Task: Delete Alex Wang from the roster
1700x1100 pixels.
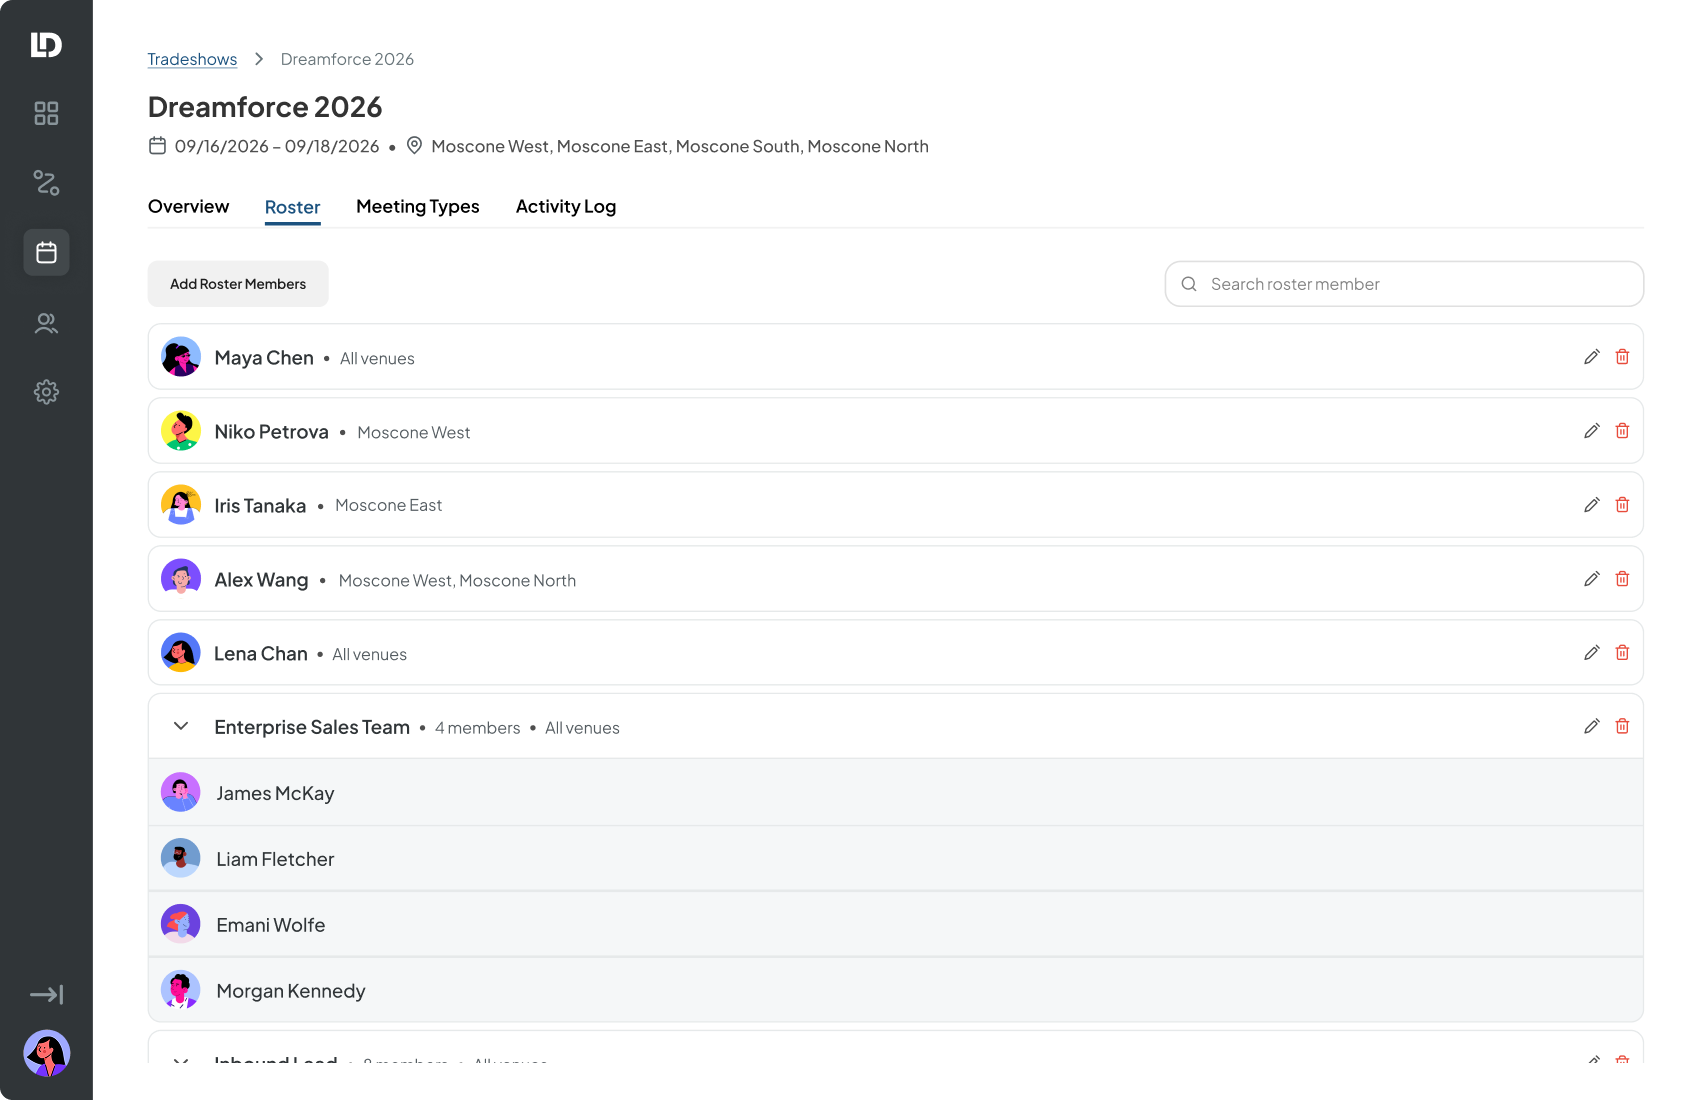Action: pos(1622,579)
